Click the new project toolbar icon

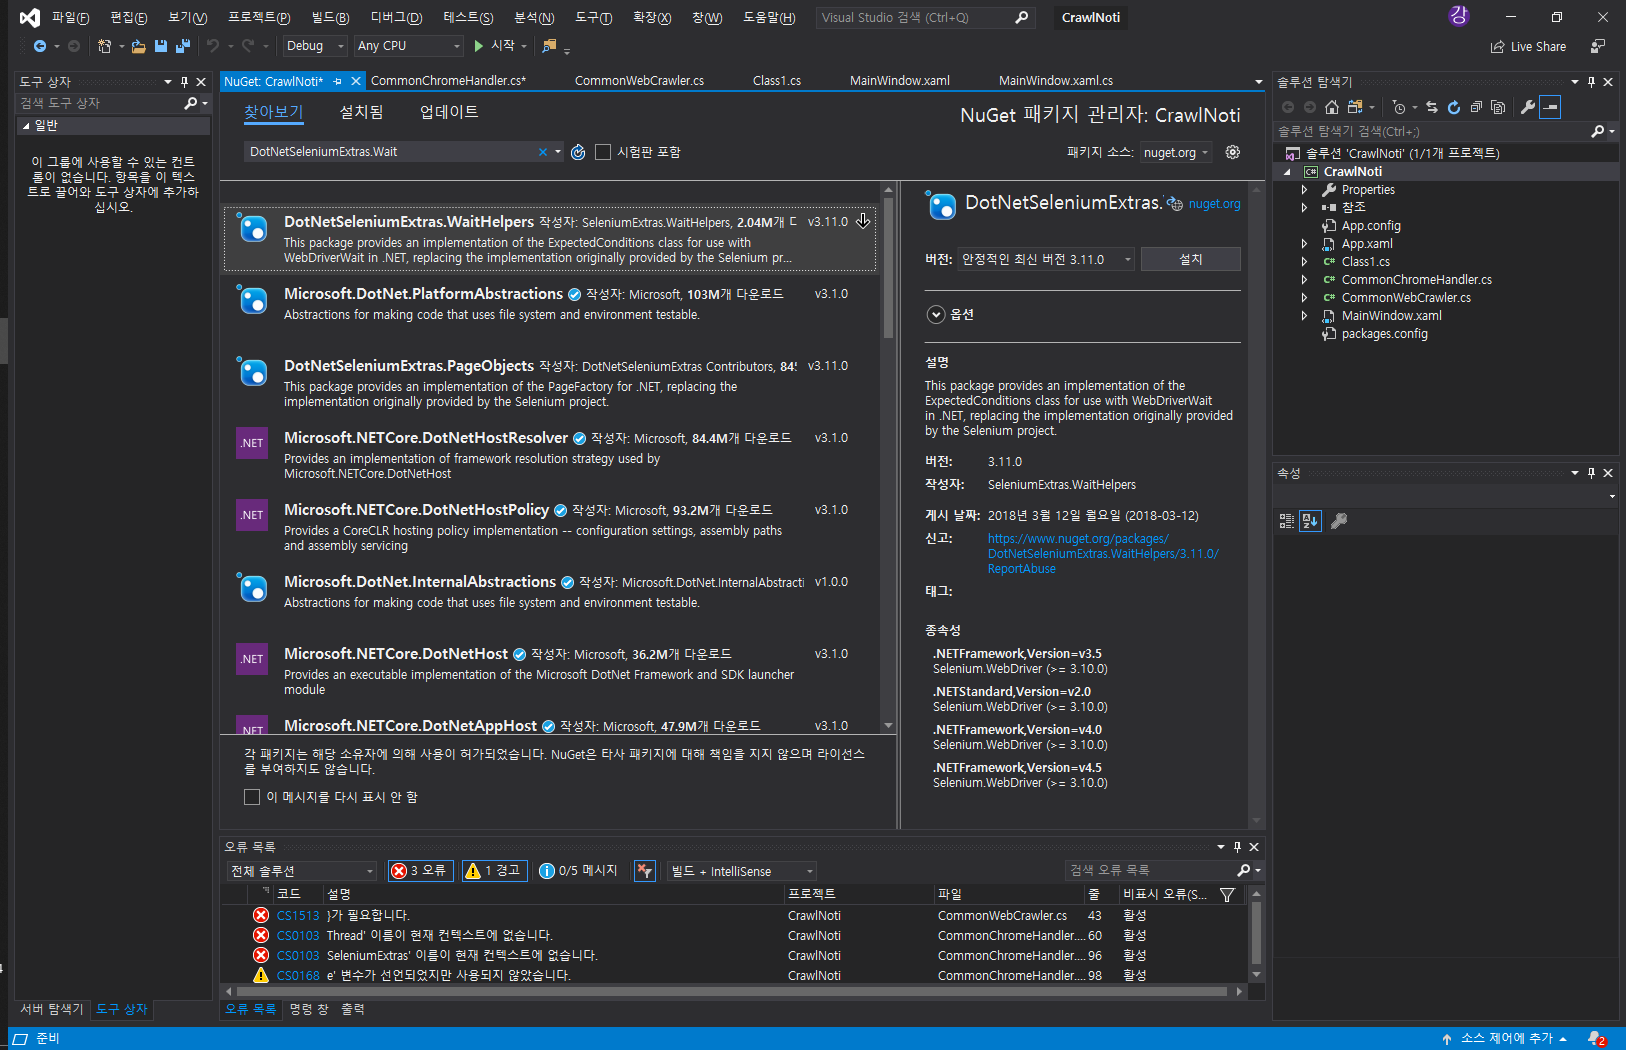pos(104,46)
